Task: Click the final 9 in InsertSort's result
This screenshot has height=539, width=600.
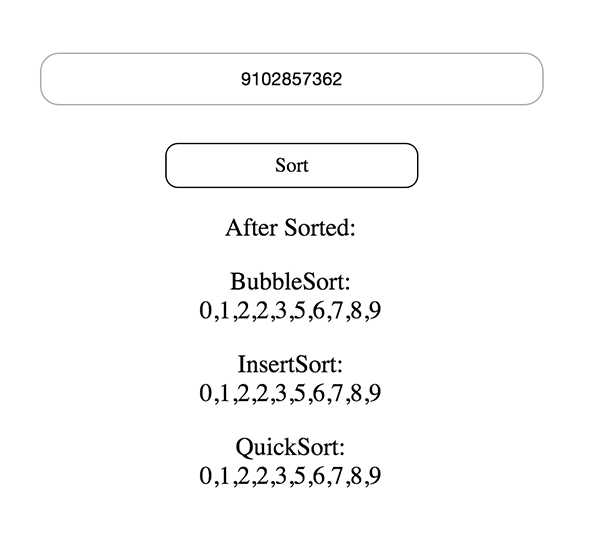Action: tap(375, 393)
